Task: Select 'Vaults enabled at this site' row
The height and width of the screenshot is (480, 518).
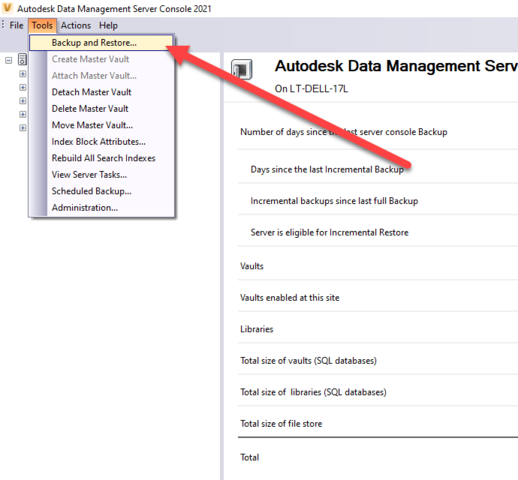Action: [x=378, y=298]
